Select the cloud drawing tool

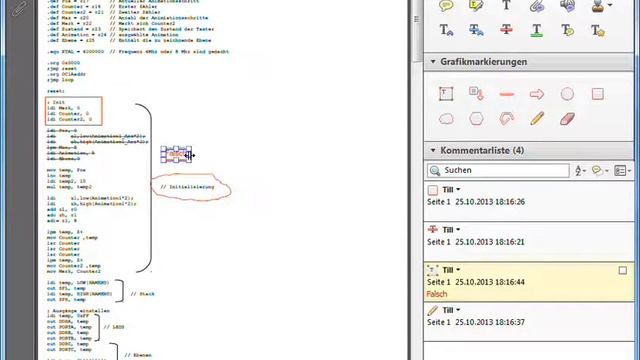tap(446, 119)
